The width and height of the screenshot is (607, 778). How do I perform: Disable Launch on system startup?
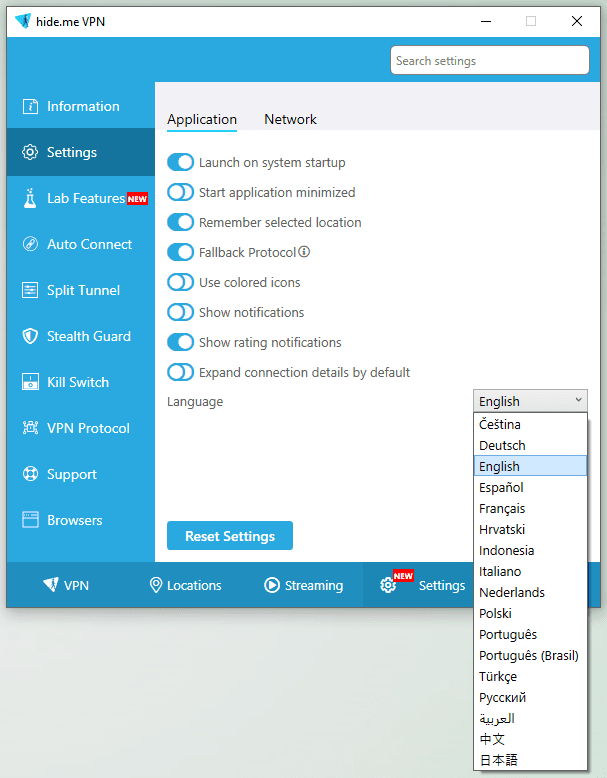coord(180,162)
